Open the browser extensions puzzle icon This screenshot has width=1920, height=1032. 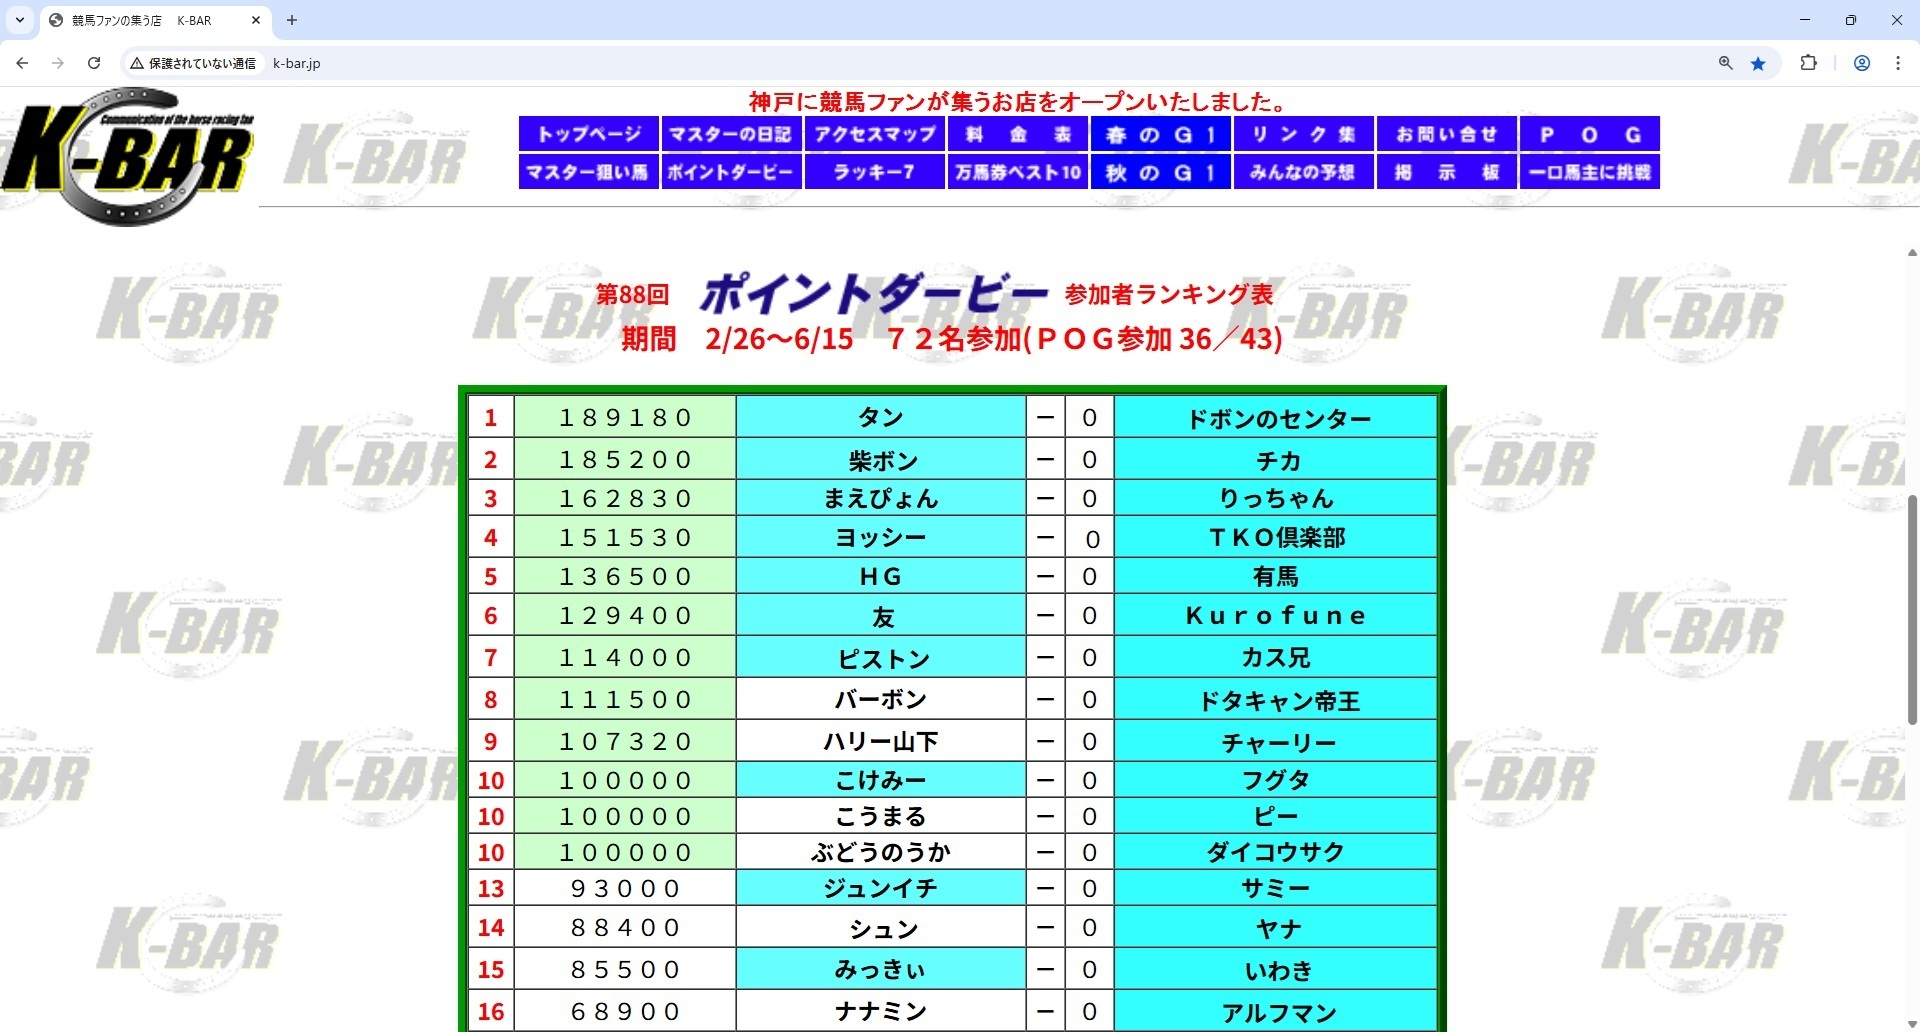pyautogui.click(x=1808, y=63)
